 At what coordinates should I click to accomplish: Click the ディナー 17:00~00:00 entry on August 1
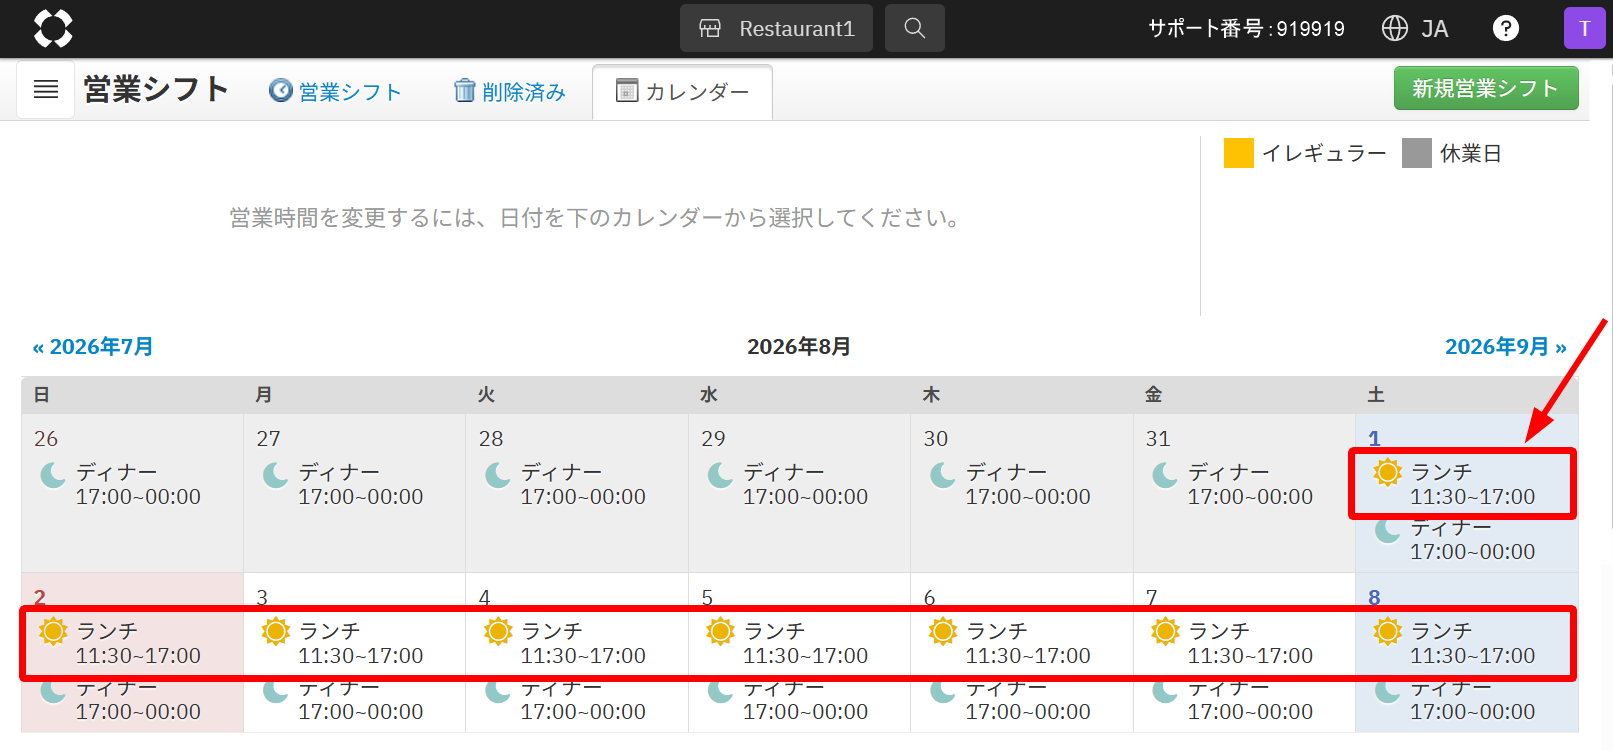pyautogui.click(x=1454, y=540)
